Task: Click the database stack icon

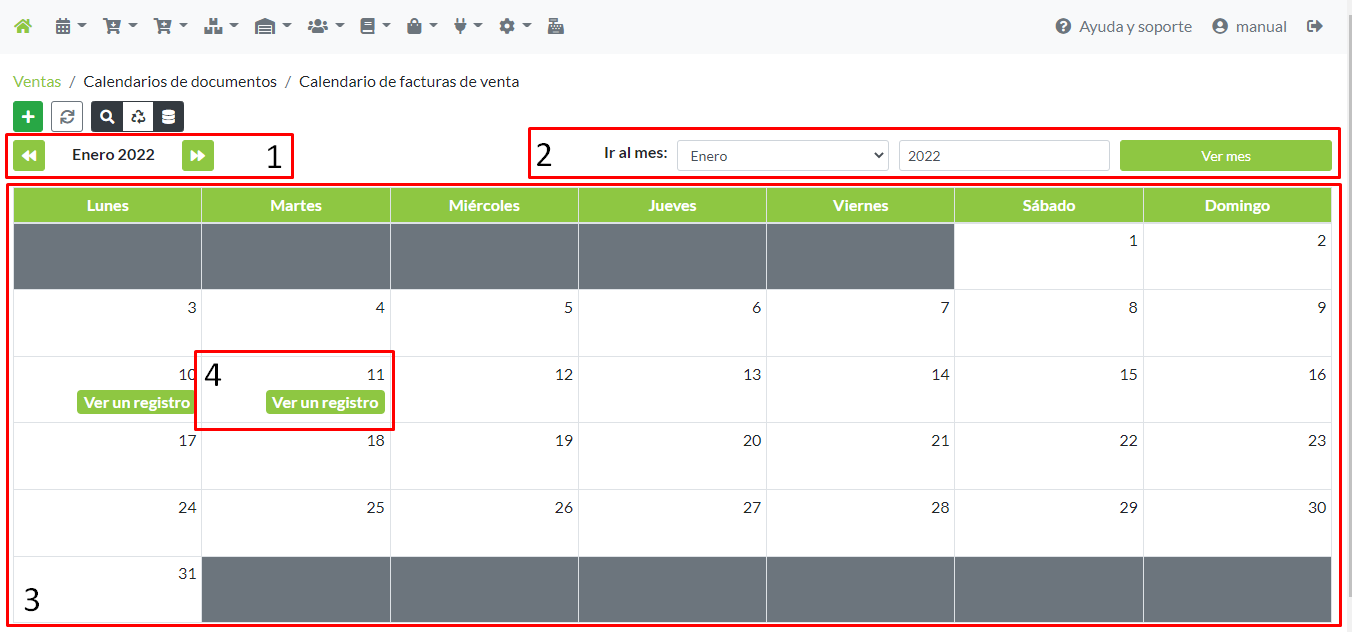Action: pos(169,116)
